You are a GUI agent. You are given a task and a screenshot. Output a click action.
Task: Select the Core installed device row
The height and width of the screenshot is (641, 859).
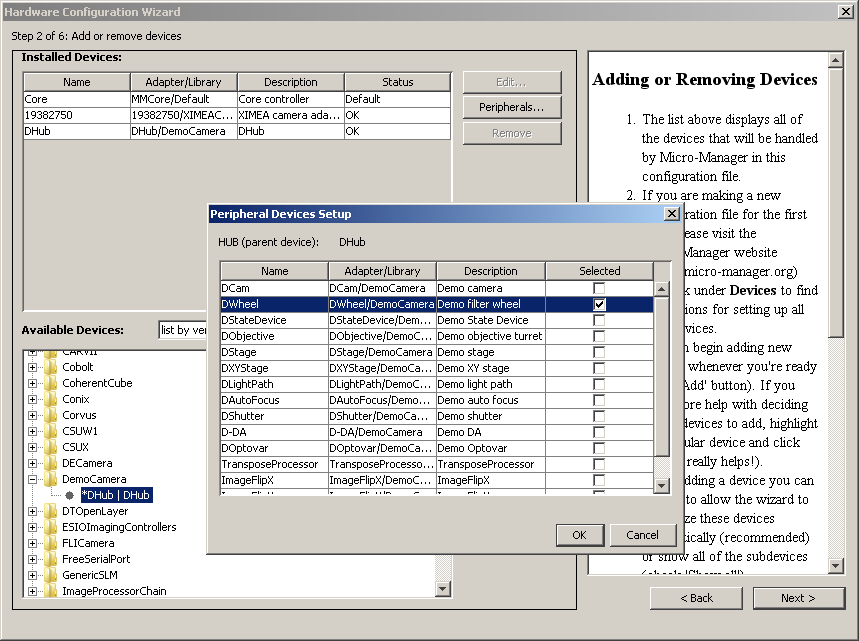tap(237, 99)
